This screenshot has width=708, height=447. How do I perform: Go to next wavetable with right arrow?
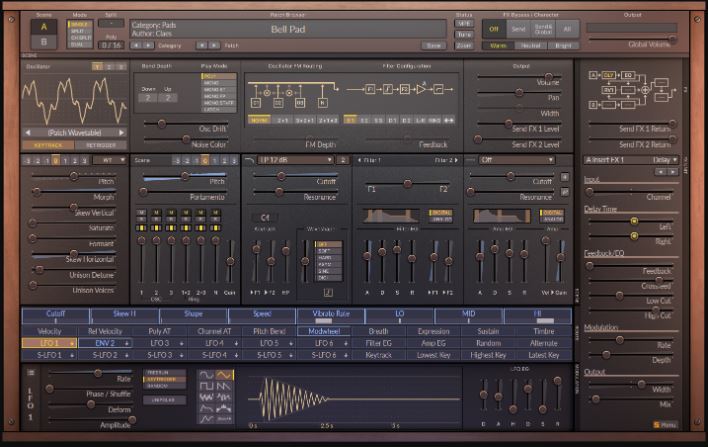(x=121, y=133)
